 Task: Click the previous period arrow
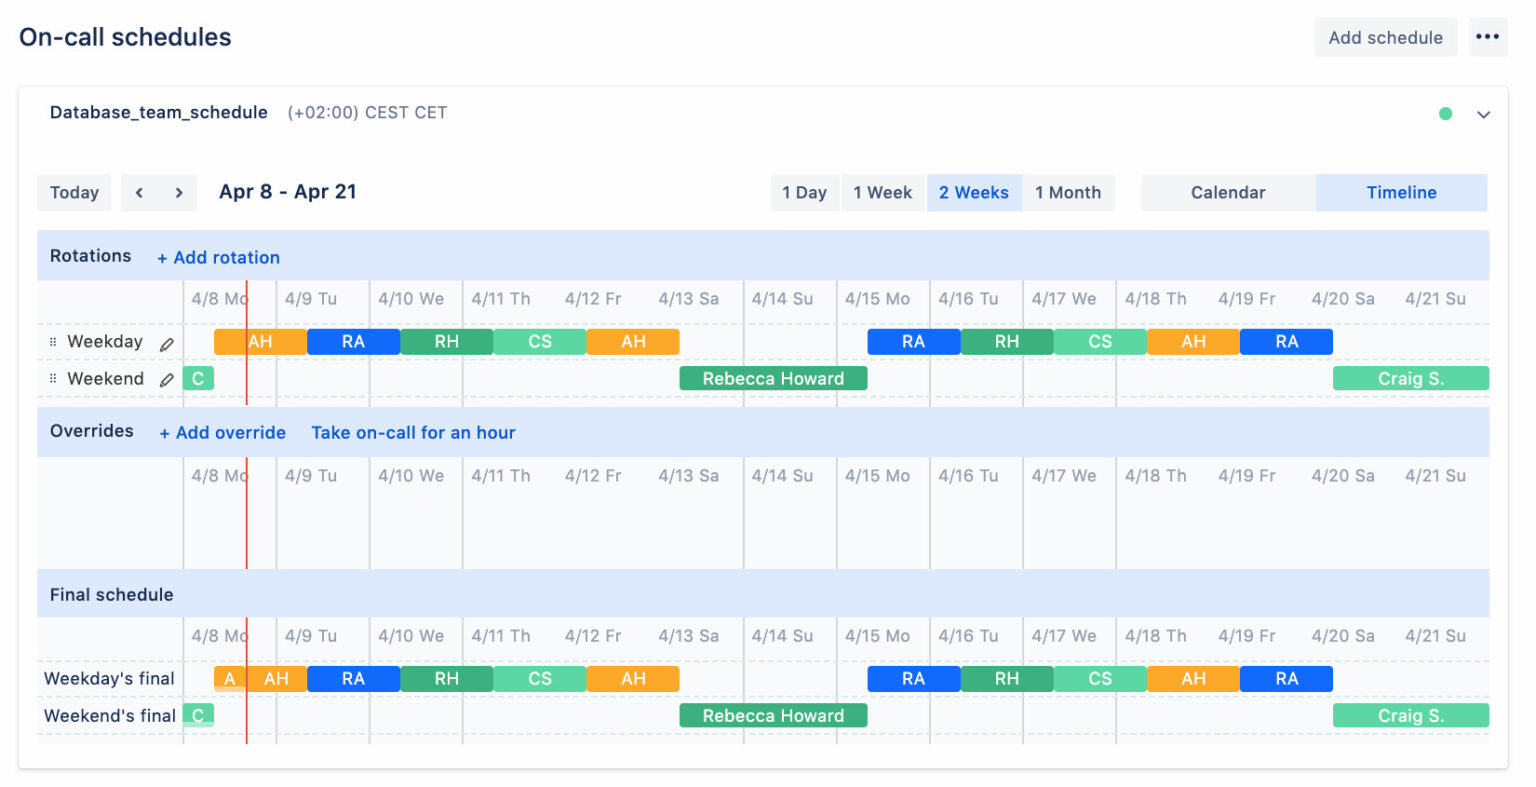click(x=139, y=192)
